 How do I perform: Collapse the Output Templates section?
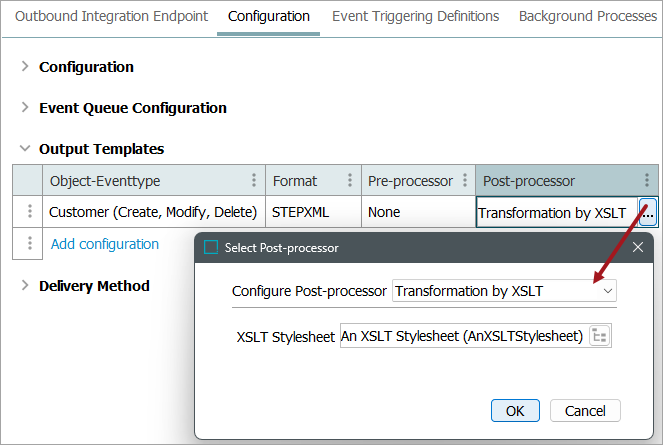pyautogui.click(x=25, y=149)
